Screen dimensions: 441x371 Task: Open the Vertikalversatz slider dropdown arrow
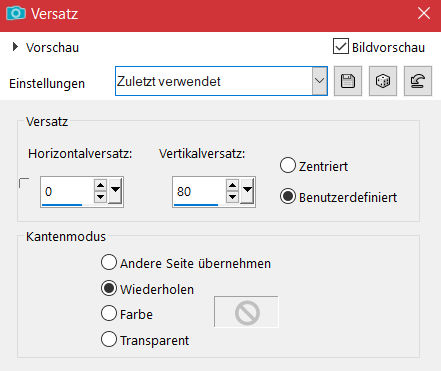247,190
